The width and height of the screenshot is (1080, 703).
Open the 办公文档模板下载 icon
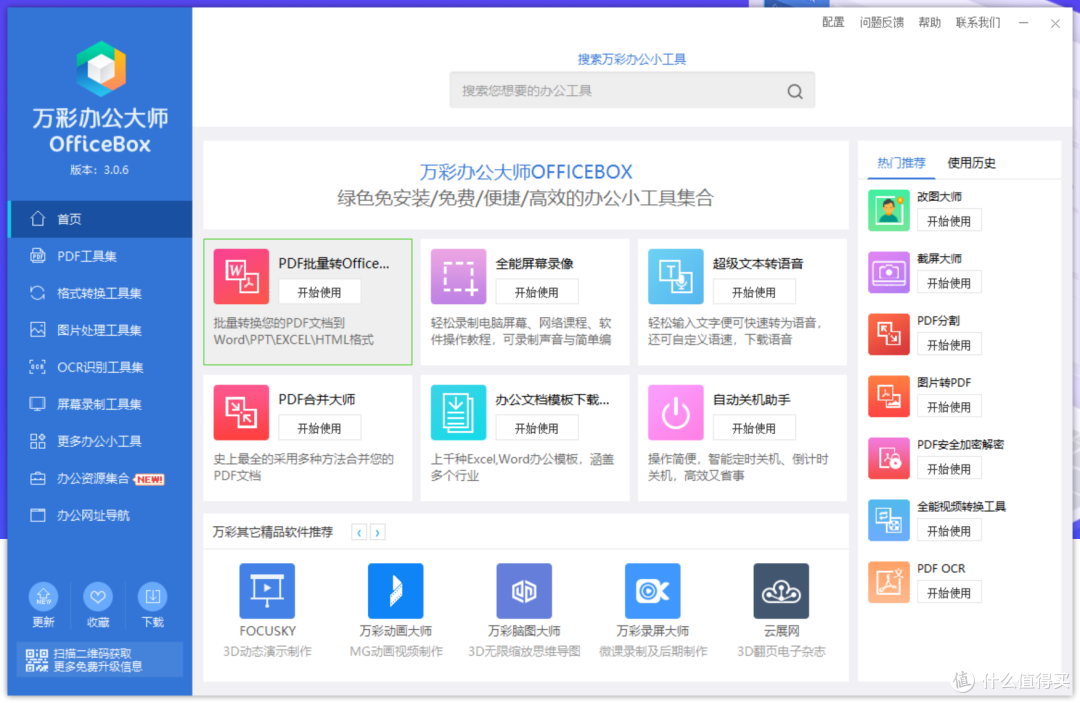coord(458,412)
